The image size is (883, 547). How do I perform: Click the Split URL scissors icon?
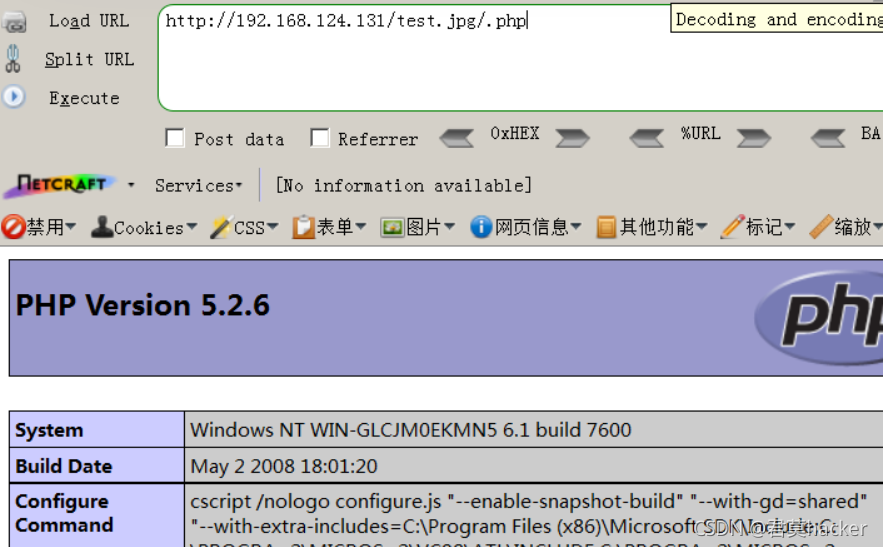[x=13, y=59]
